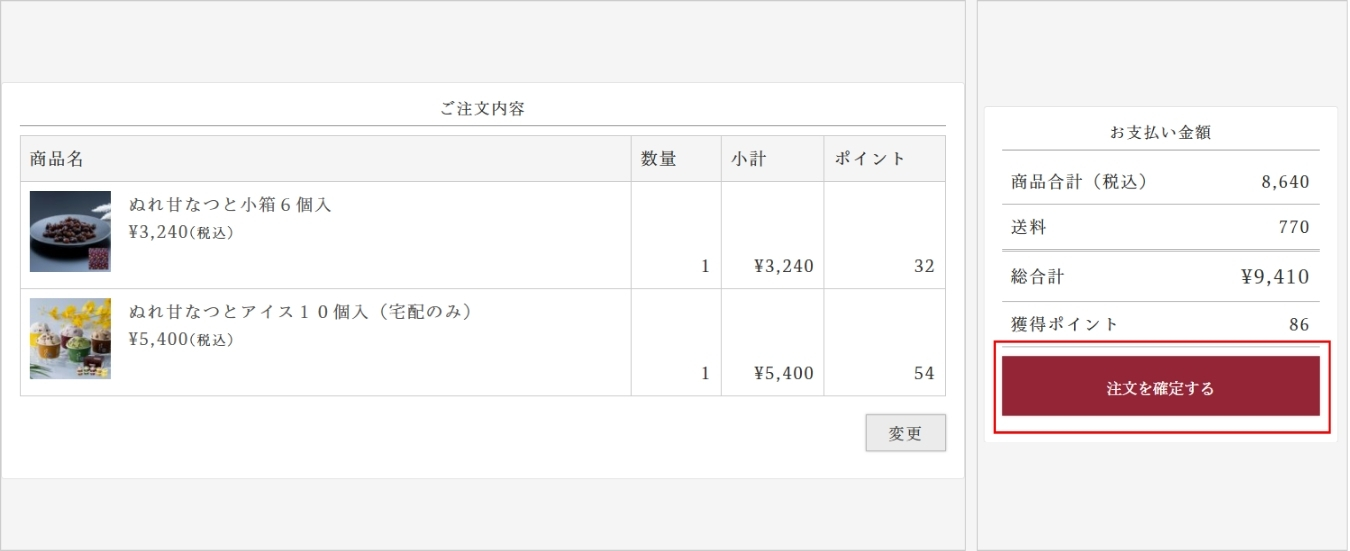Click the 54 points value
The height and width of the screenshot is (551, 1350).
(x=924, y=373)
